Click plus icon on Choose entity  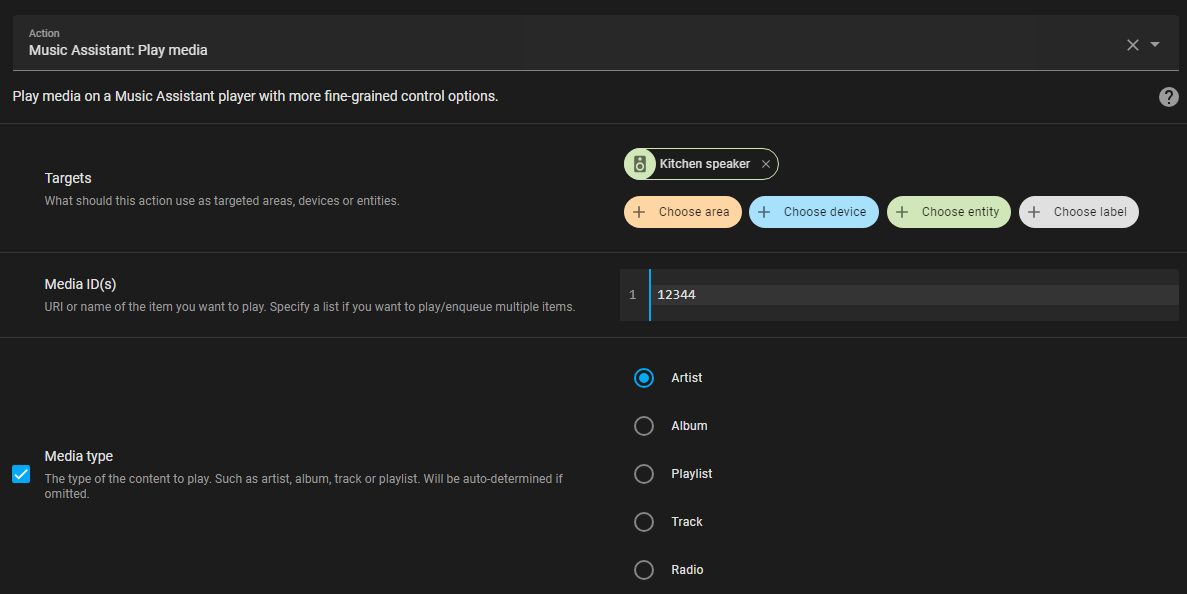(903, 212)
